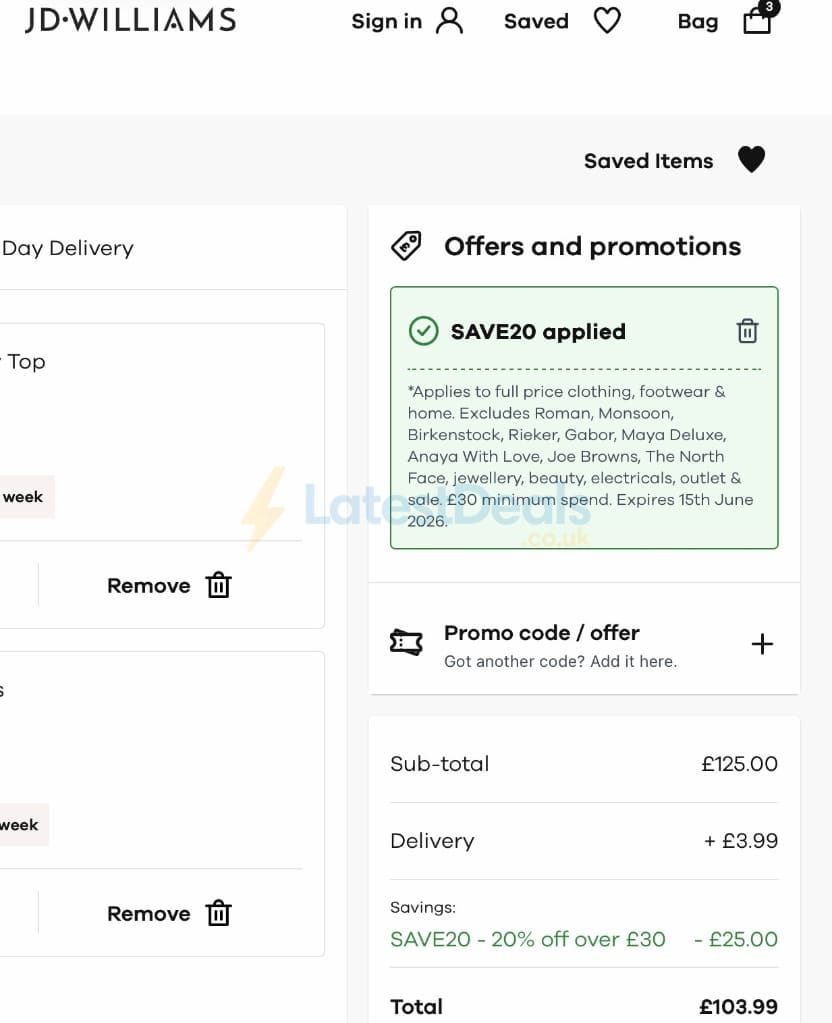Click the Savings: label
The width and height of the screenshot is (832, 1023).
tap(423, 908)
